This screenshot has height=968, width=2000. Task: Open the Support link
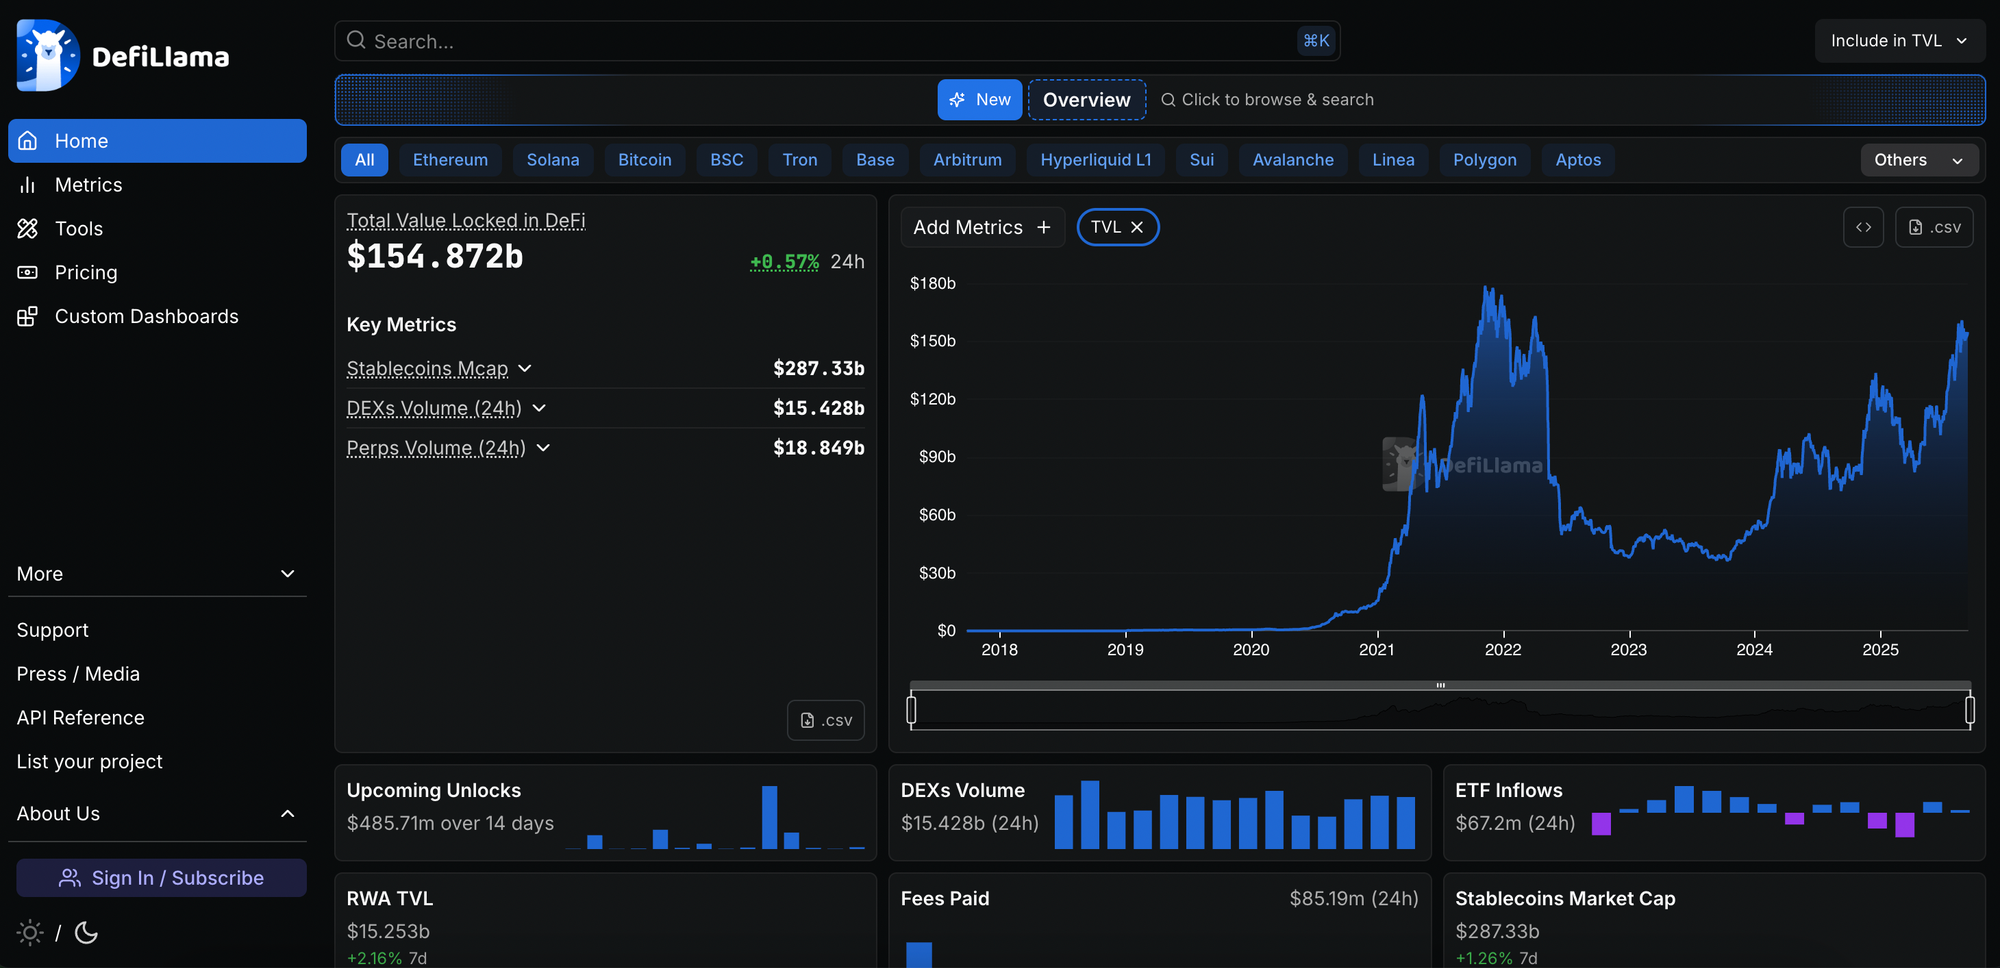tap(53, 630)
